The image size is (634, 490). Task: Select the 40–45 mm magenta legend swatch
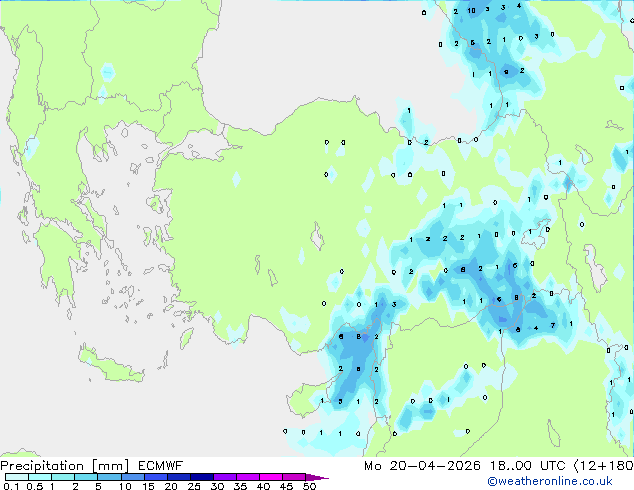tap(271, 477)
